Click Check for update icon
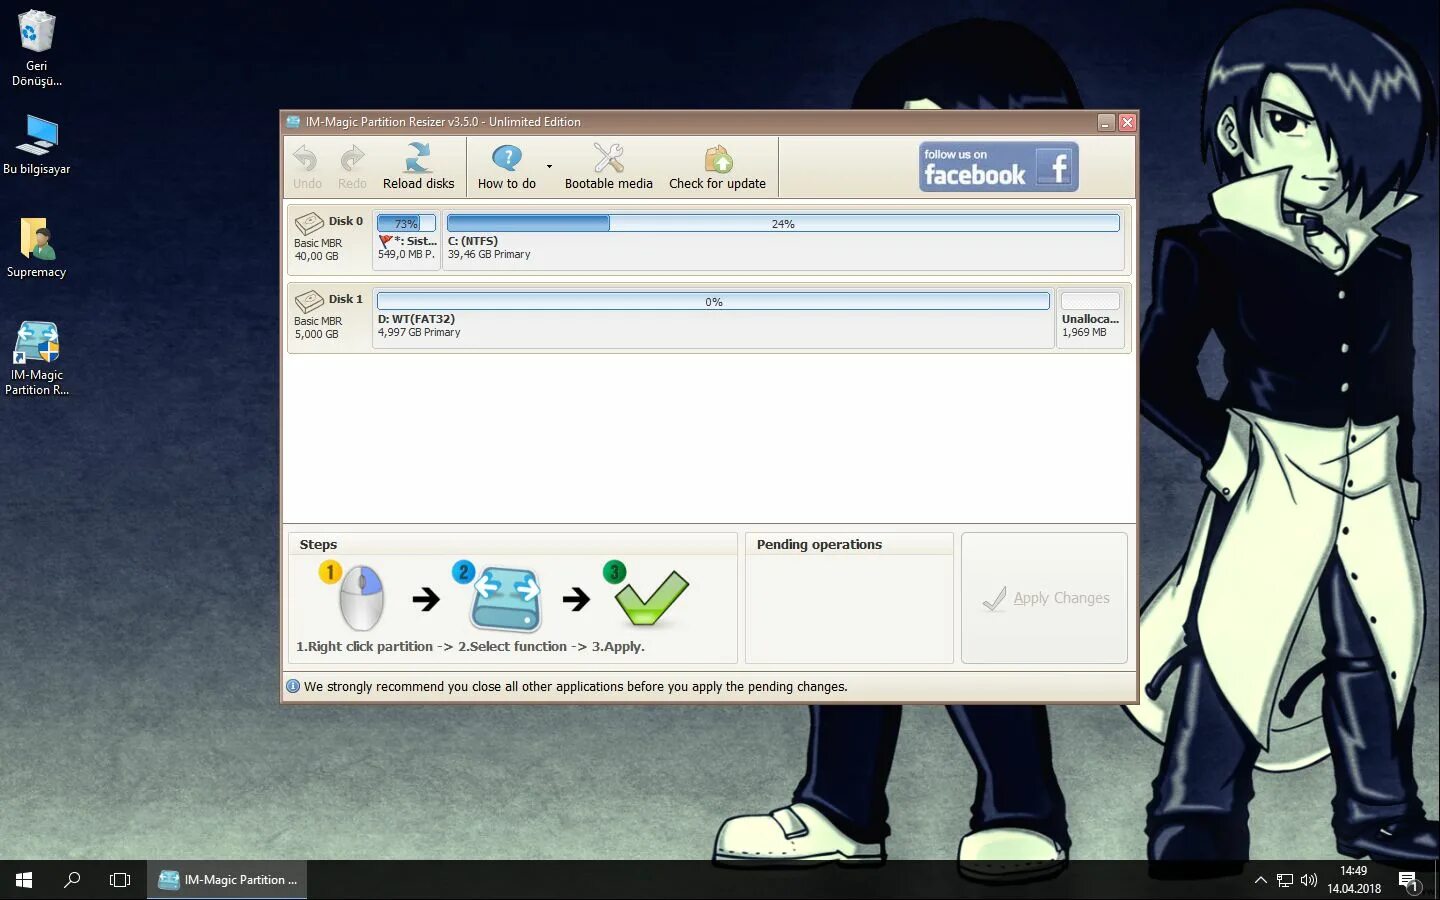1440x900 pixels. pos(718,159)
